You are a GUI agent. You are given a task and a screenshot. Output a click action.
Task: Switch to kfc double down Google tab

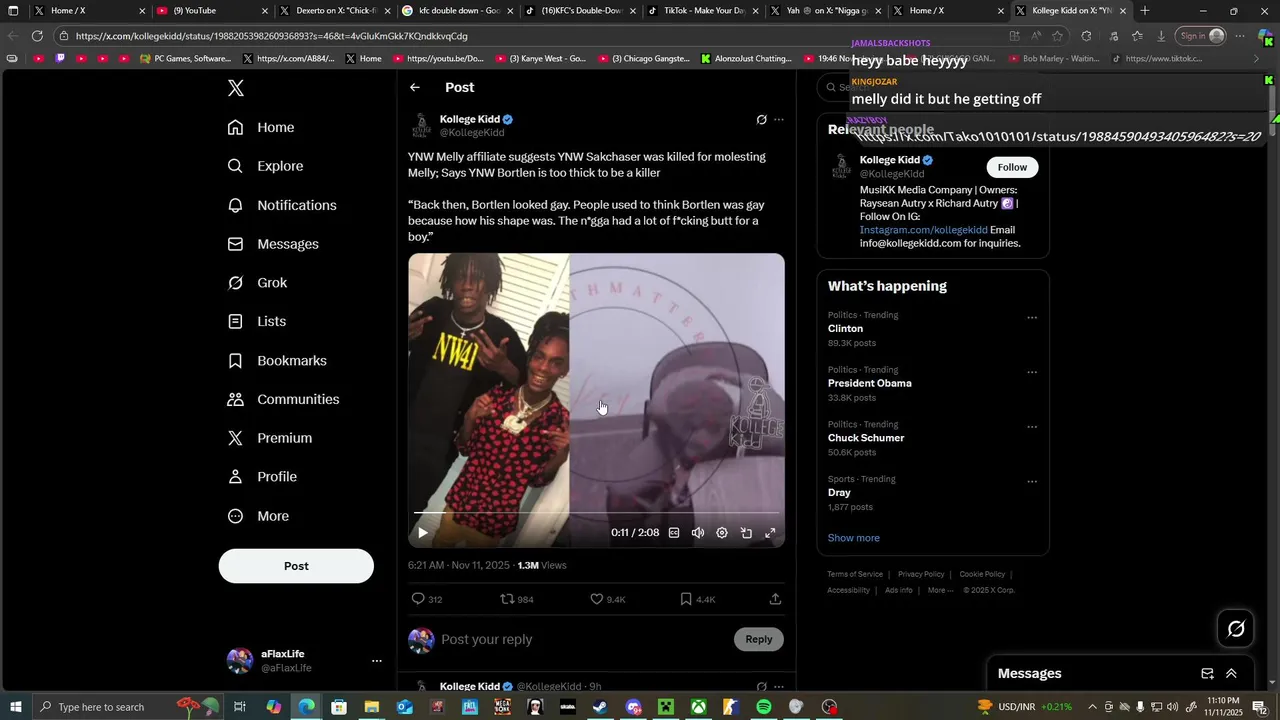[459, 11]
